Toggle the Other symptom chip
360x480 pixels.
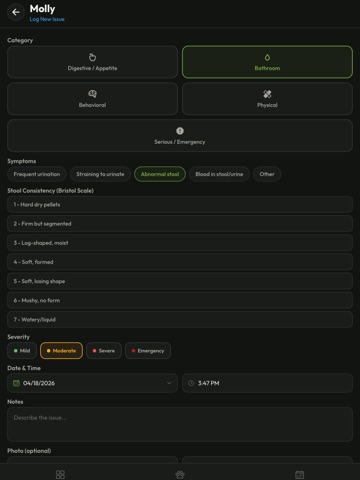[267, 174]
